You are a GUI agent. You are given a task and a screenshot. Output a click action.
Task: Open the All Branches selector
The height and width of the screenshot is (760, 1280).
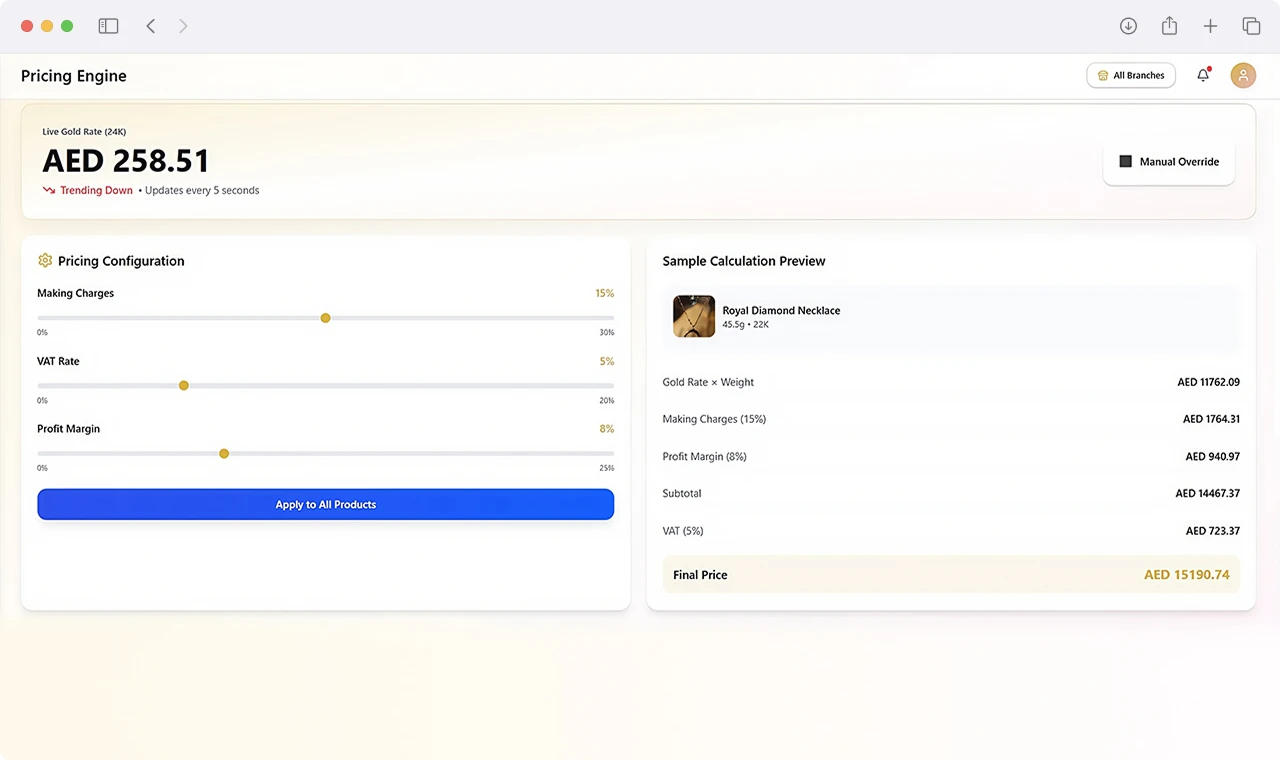pyautogui.click(x=1131, y=75)
